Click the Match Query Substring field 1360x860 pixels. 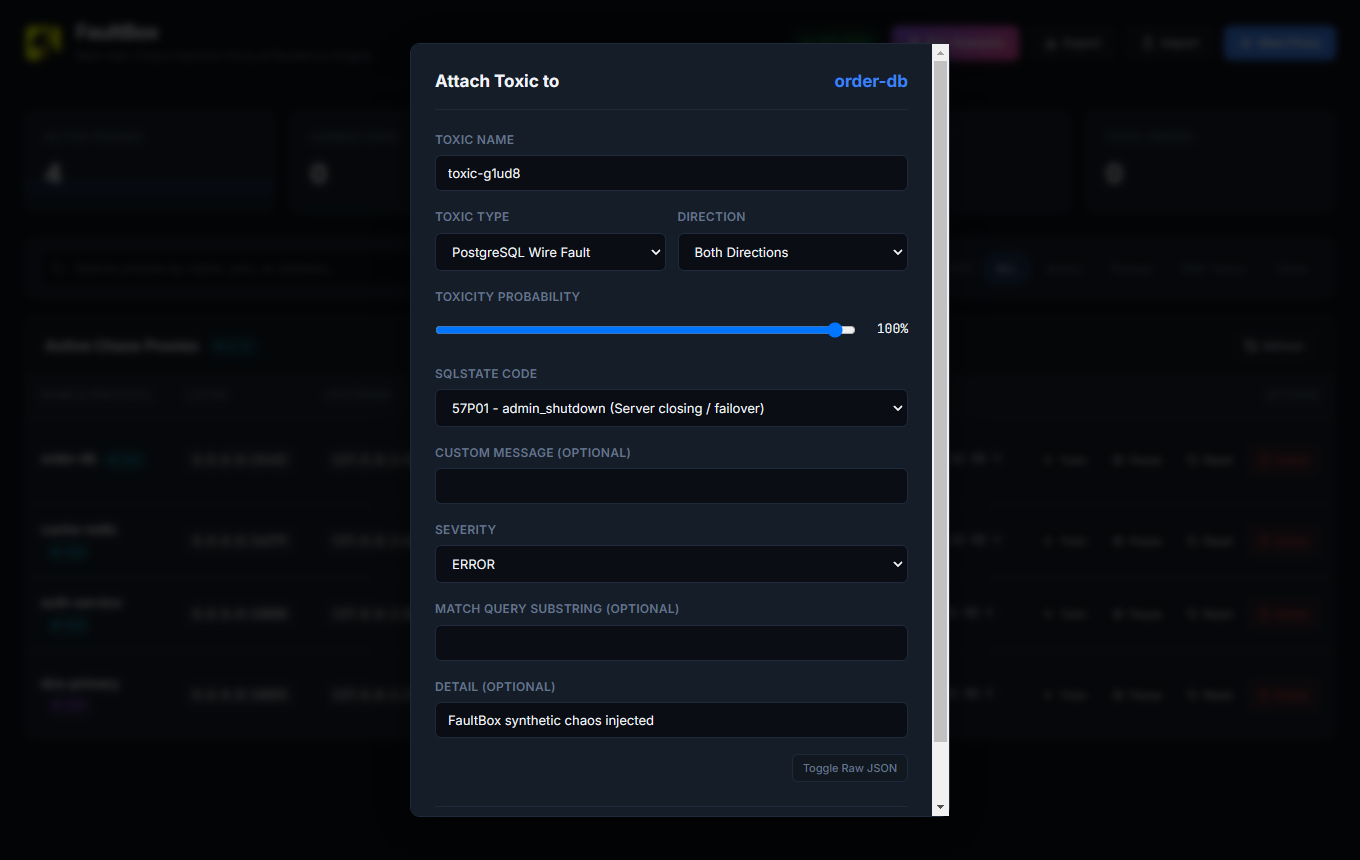point(671,643)
